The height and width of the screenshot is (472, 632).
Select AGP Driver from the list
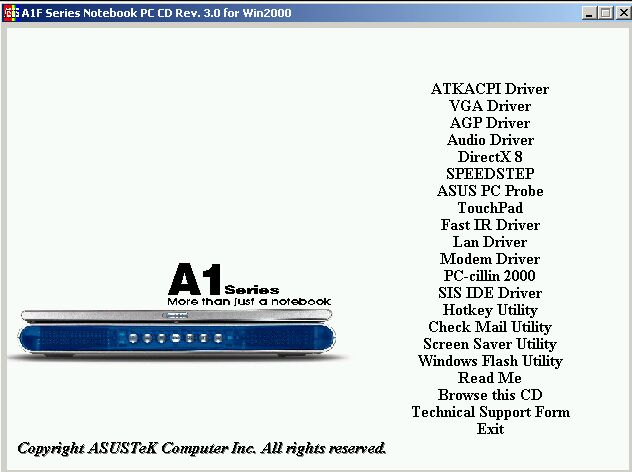pyautogui.click(x=490, y=123)
